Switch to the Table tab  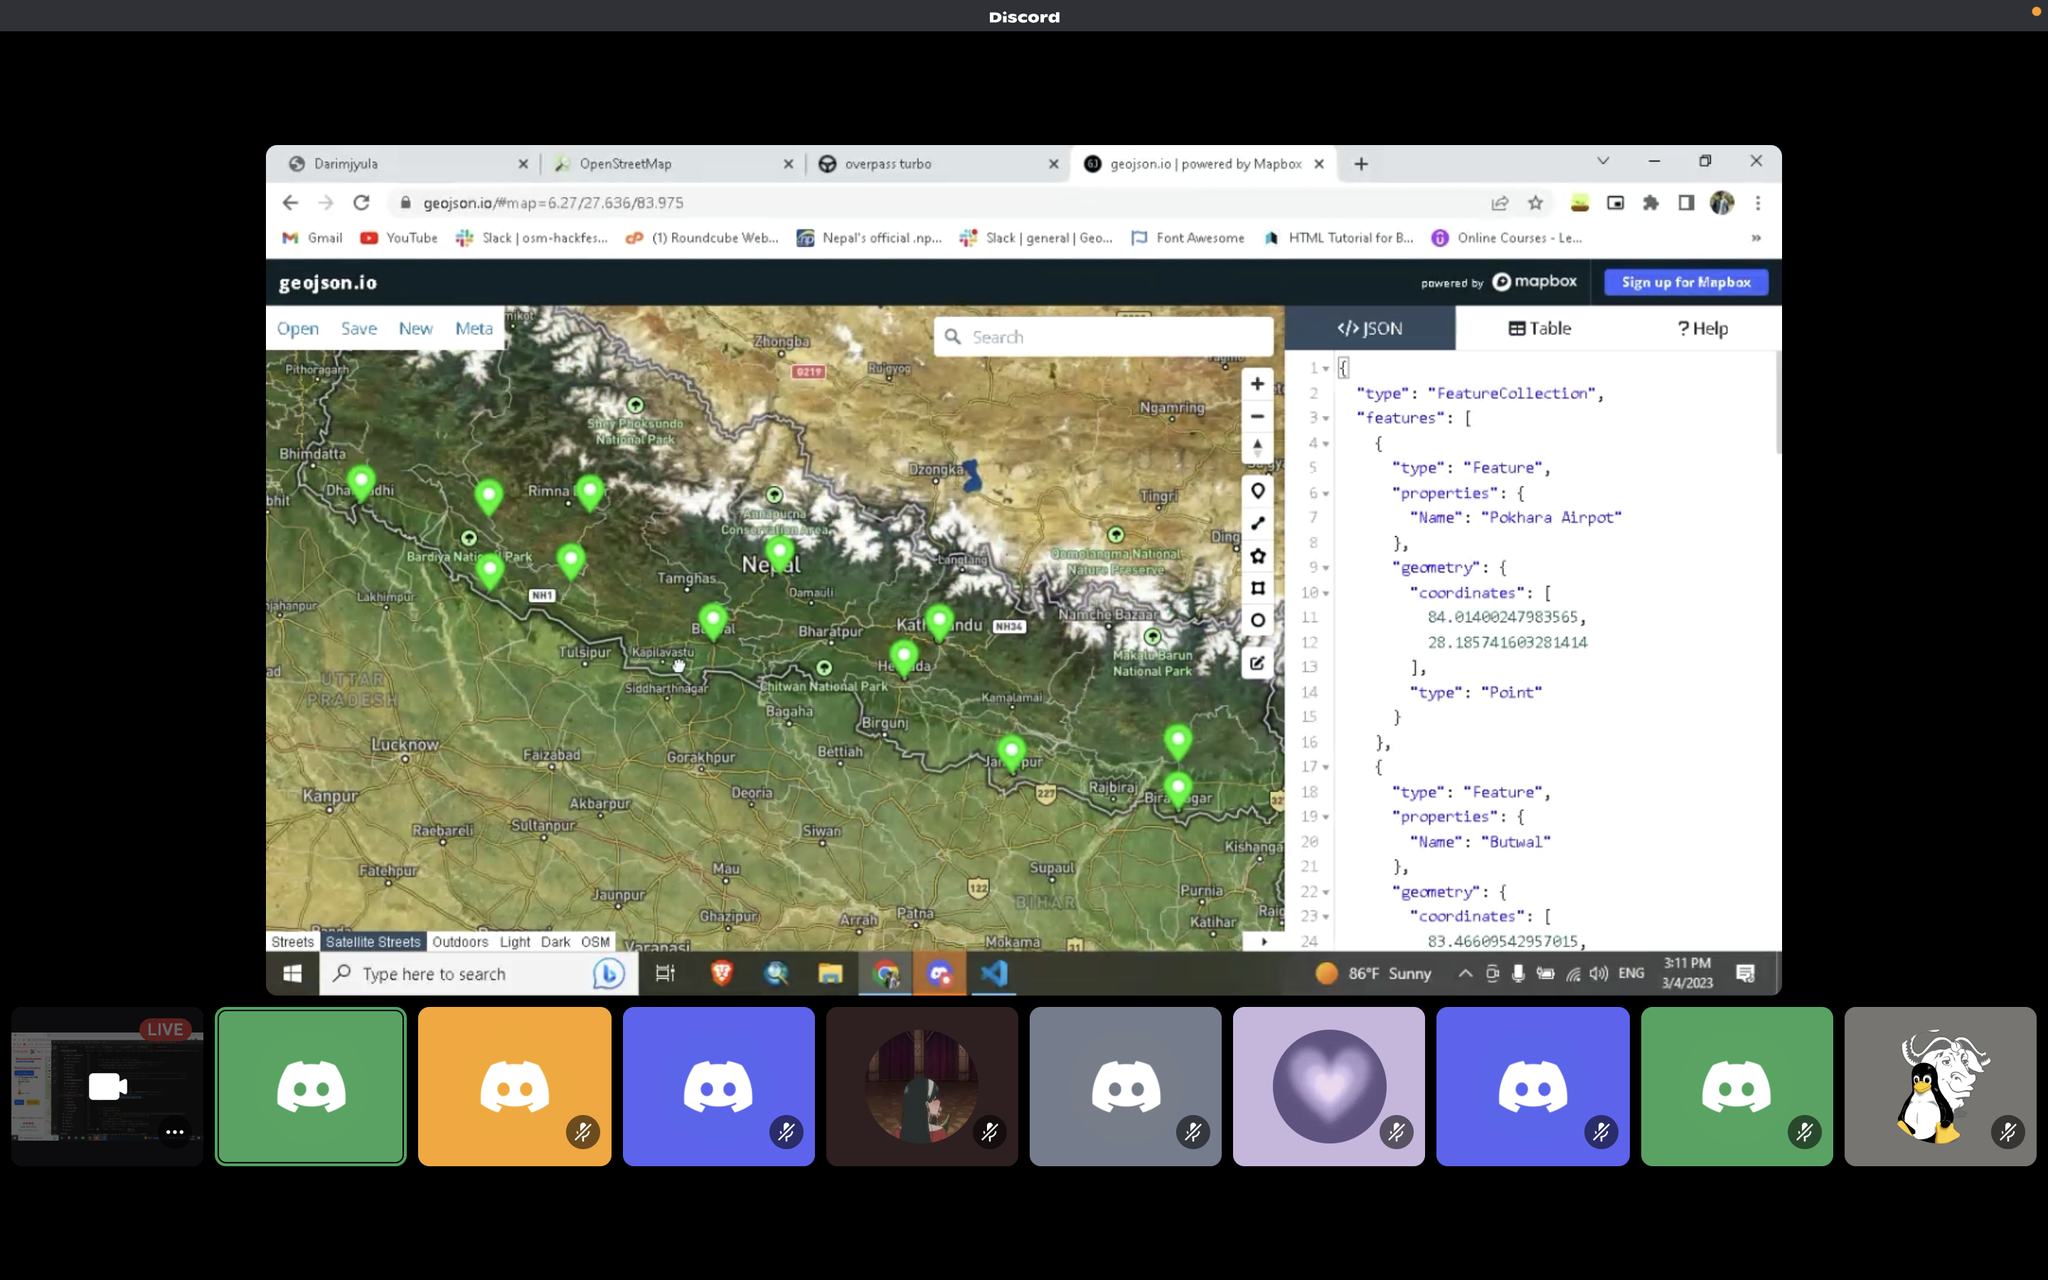pyautogui.click(x=1539, y=328)
